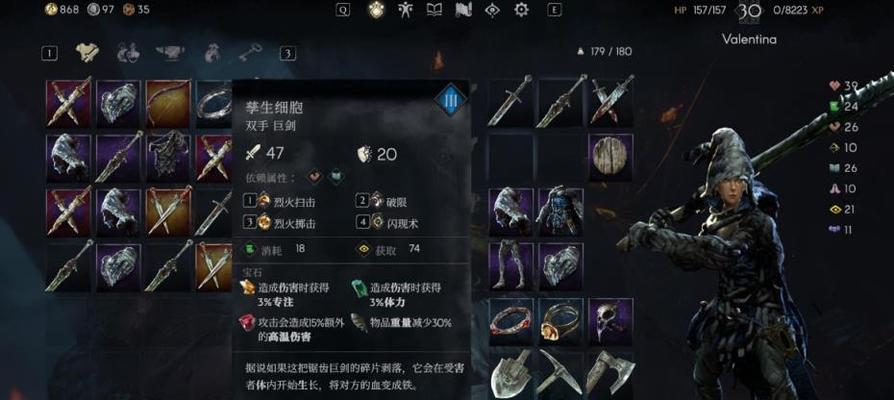This screenshot has width=894, height=400.
Task: Open the journal book icon
Action: pos(434,10)
